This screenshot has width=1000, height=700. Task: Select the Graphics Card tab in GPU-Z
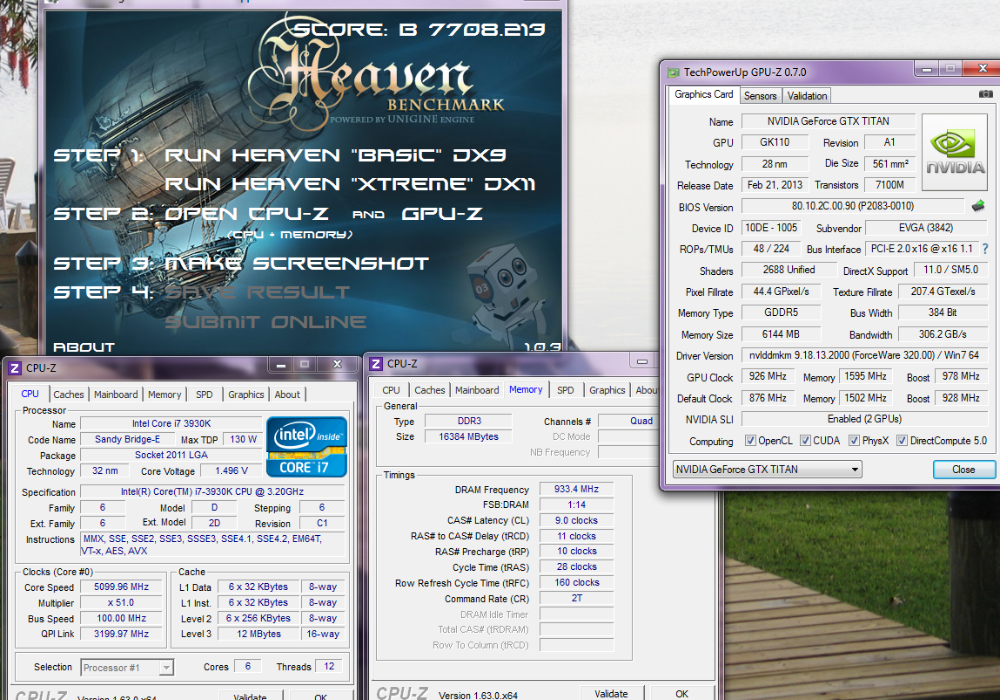[x=703, y=94]
